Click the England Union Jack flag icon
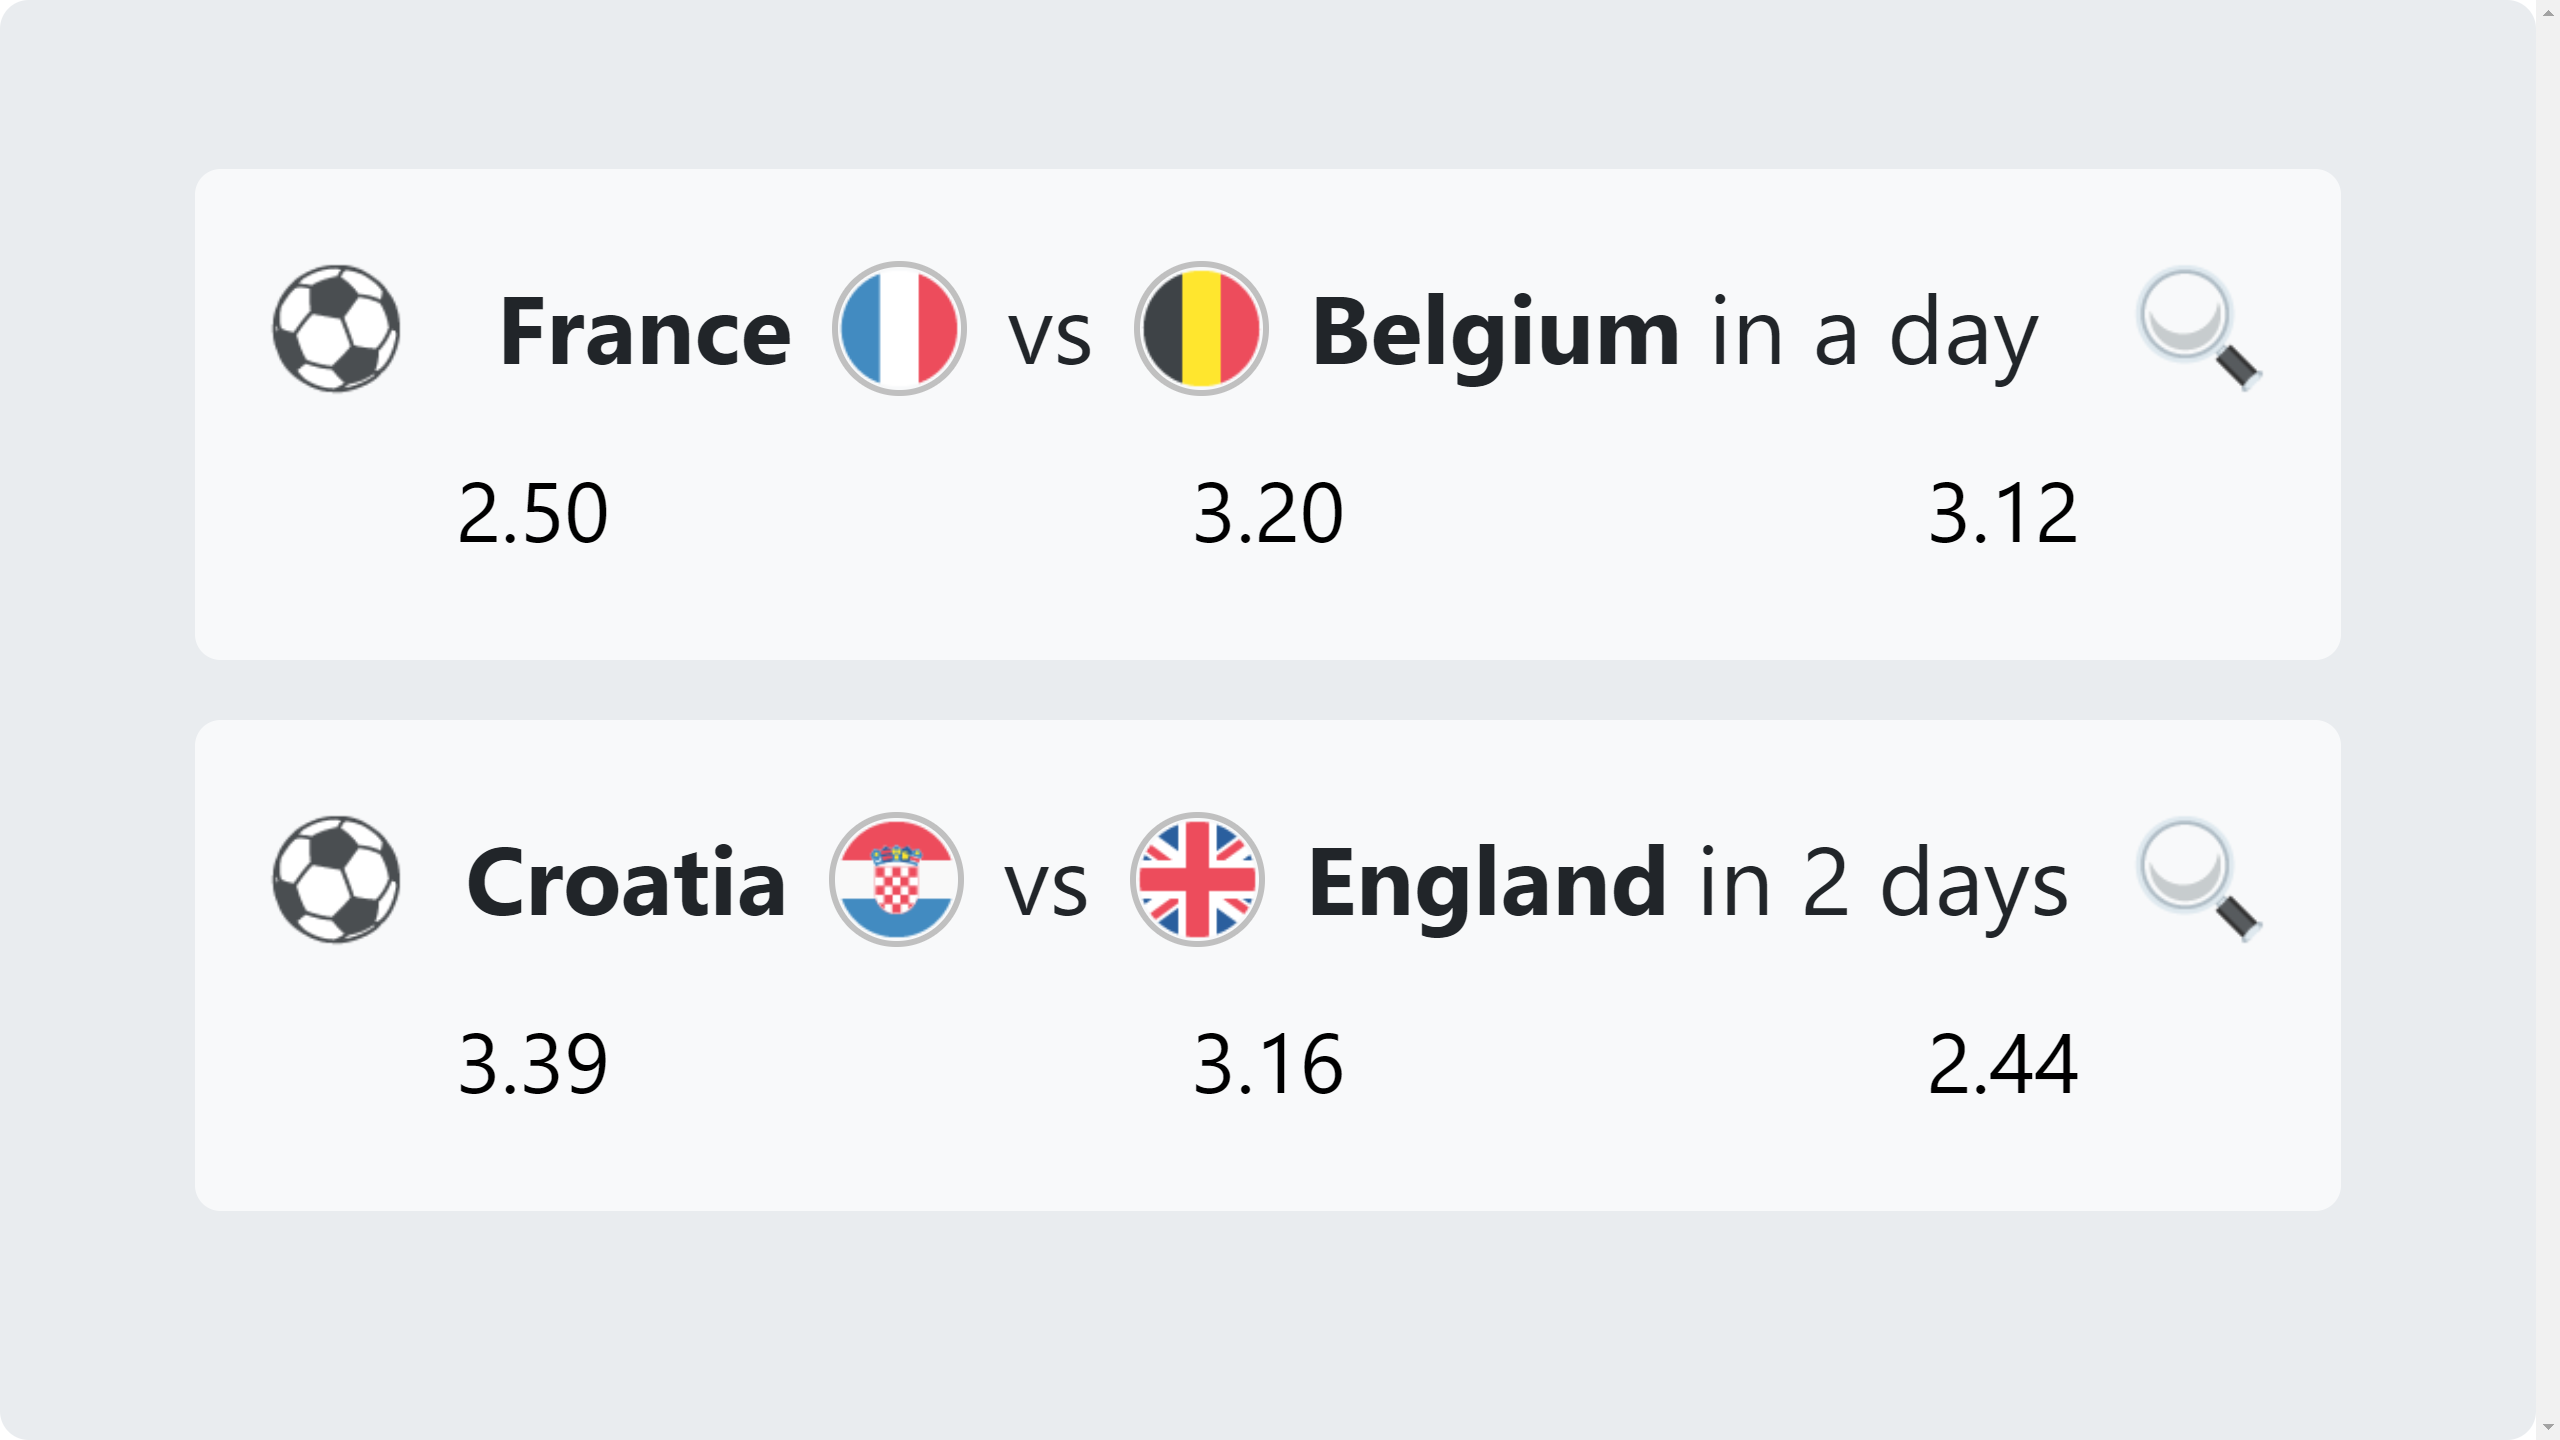This screenshot has height=1440, width=2560. coord(1197,880)
